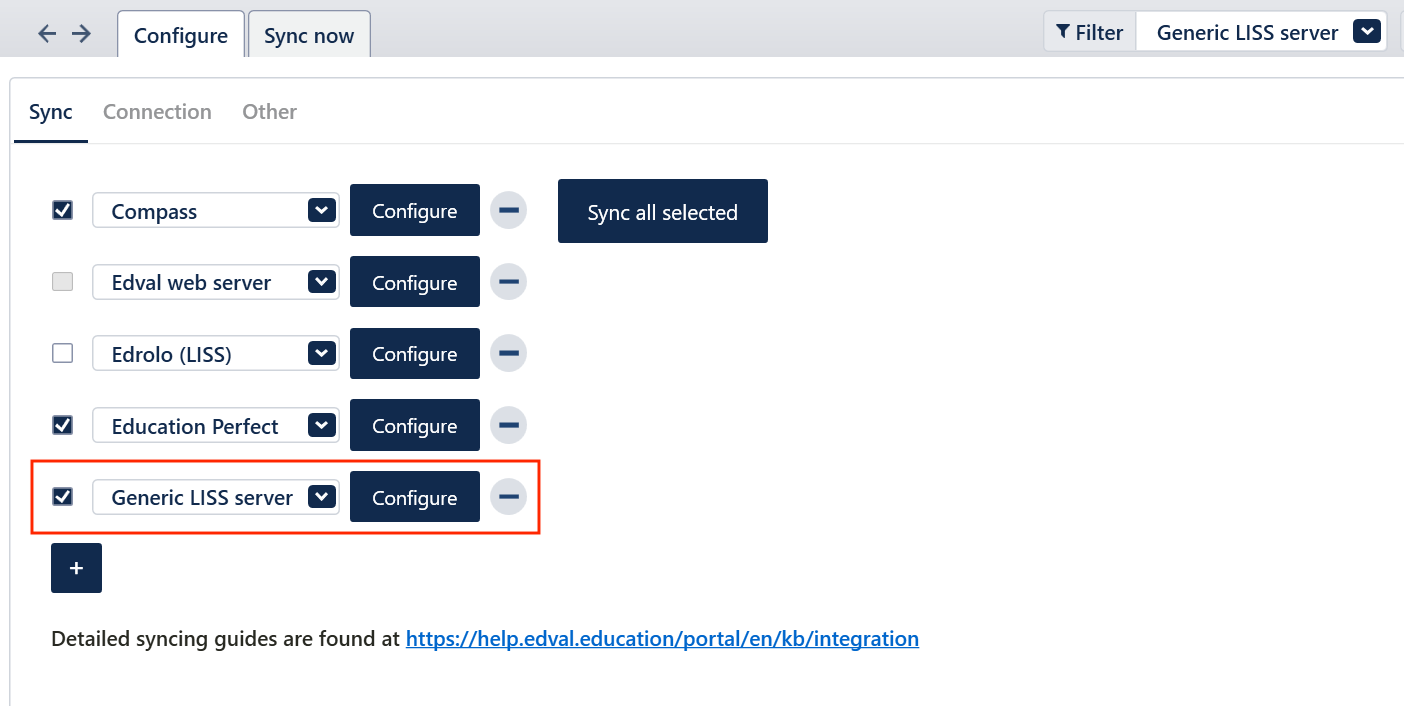Remove the Compass sync row
This screenshot has height=706, width=1404.
click(508, 211)
